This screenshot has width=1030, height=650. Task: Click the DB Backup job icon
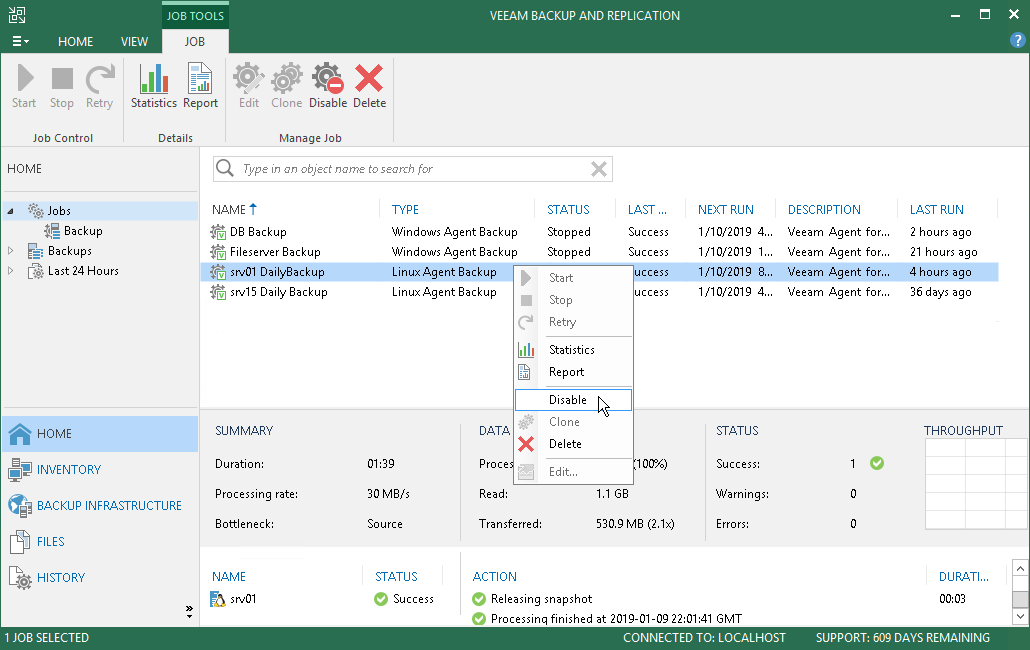(x=218, y=232)
